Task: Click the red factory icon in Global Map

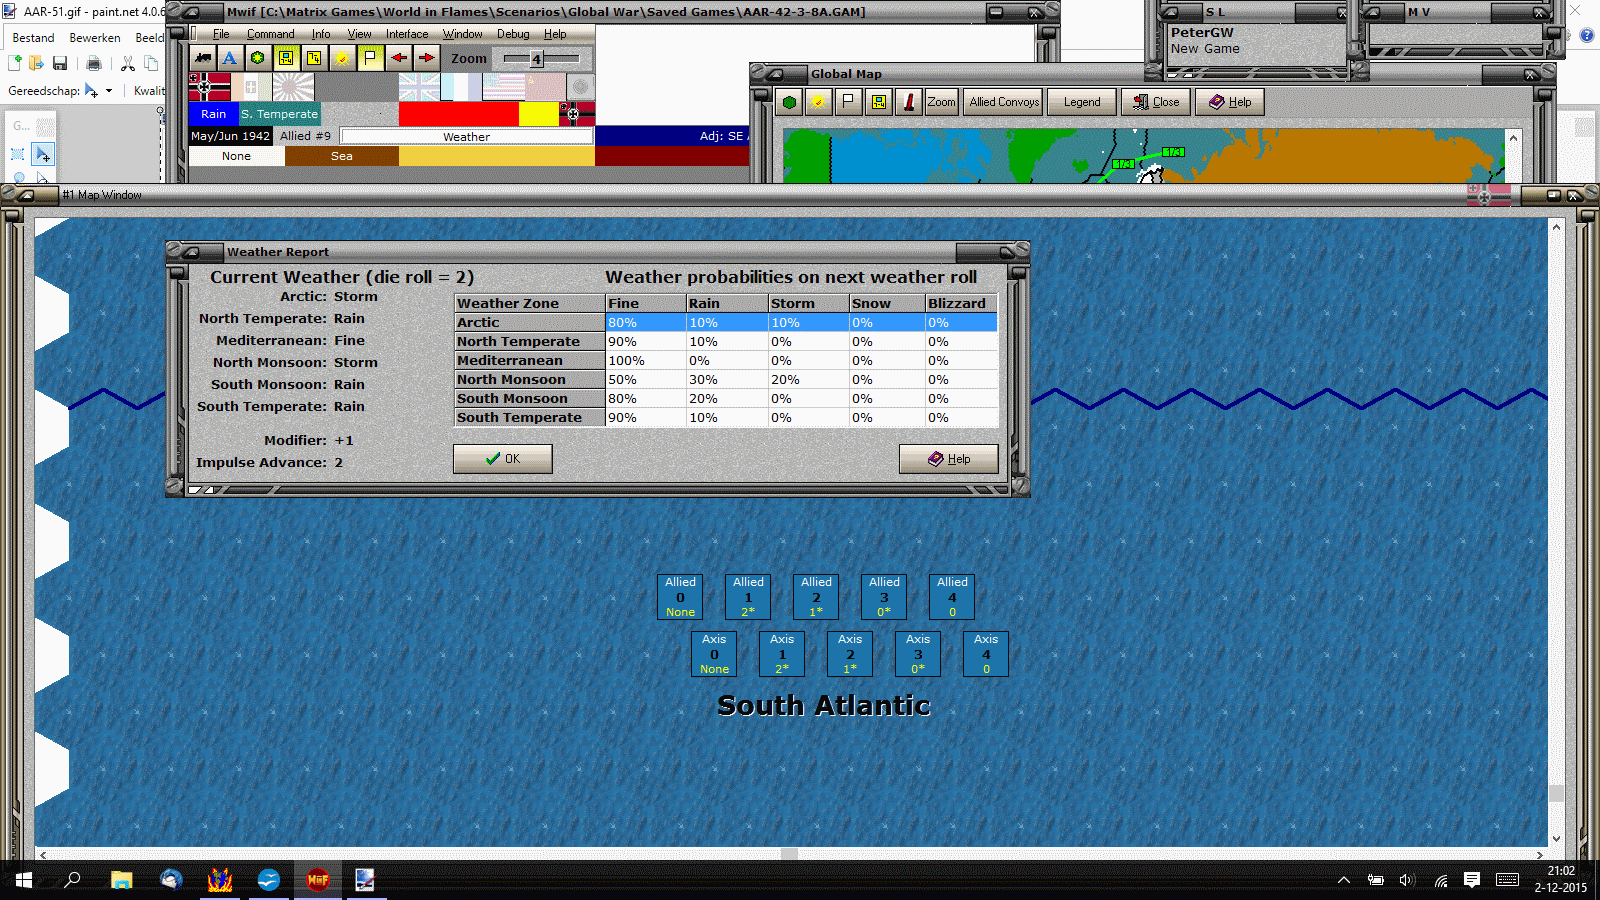Action: 909,102
